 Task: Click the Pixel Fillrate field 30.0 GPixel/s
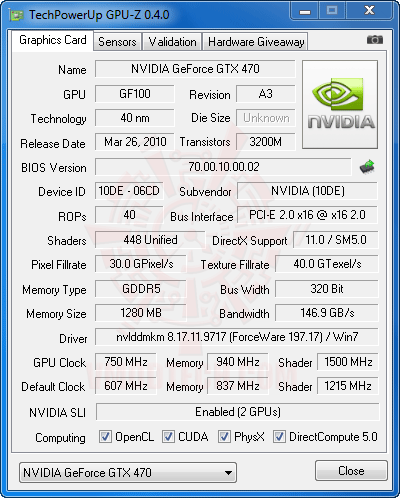[141, 264]
